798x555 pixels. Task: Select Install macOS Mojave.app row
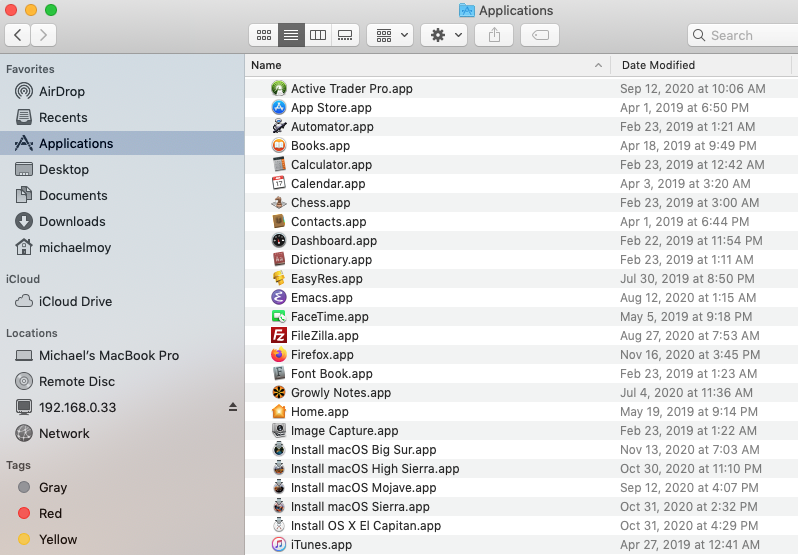pos(522,487)
